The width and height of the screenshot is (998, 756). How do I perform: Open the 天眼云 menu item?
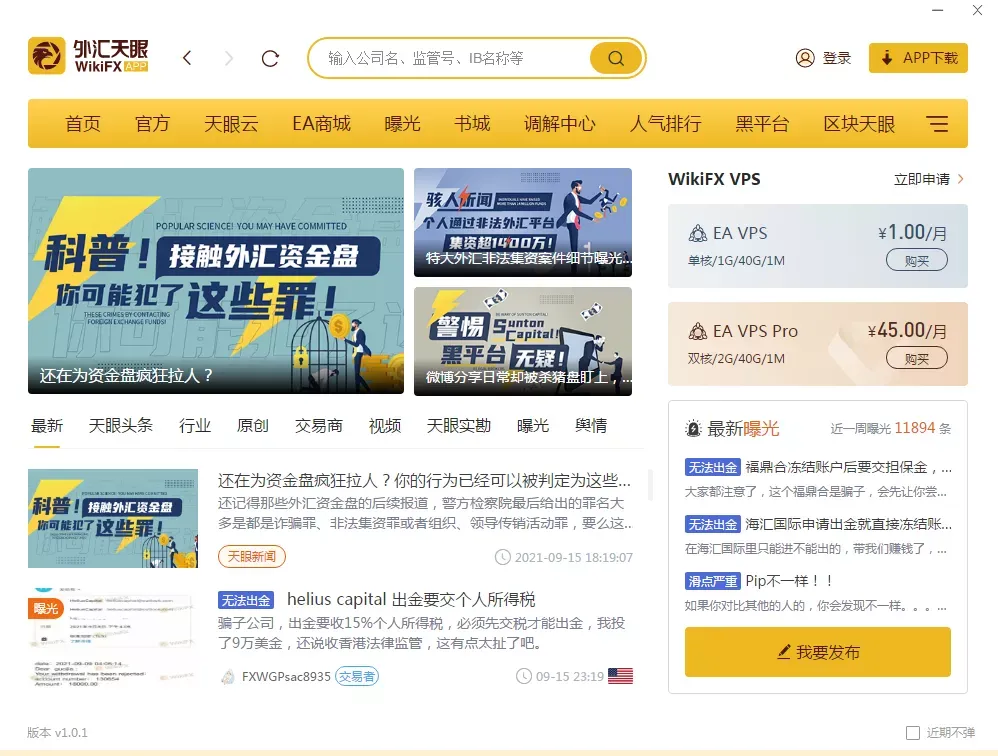click(231, 123)
